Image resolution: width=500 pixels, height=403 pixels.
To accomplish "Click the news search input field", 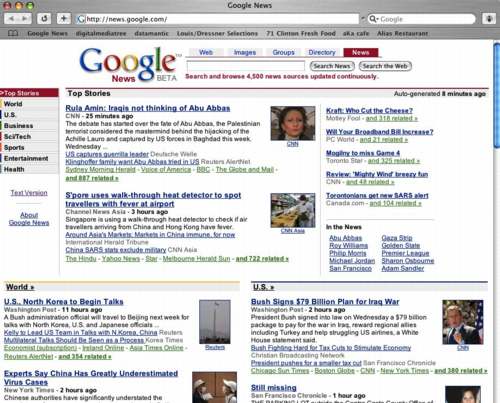I will click(x=246, y=66).
